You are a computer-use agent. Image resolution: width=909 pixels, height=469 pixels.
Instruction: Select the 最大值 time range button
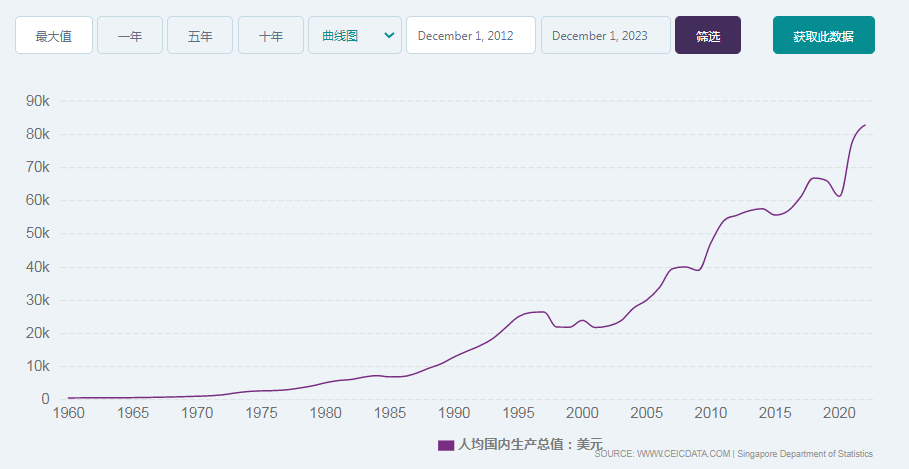pos(54,35)
